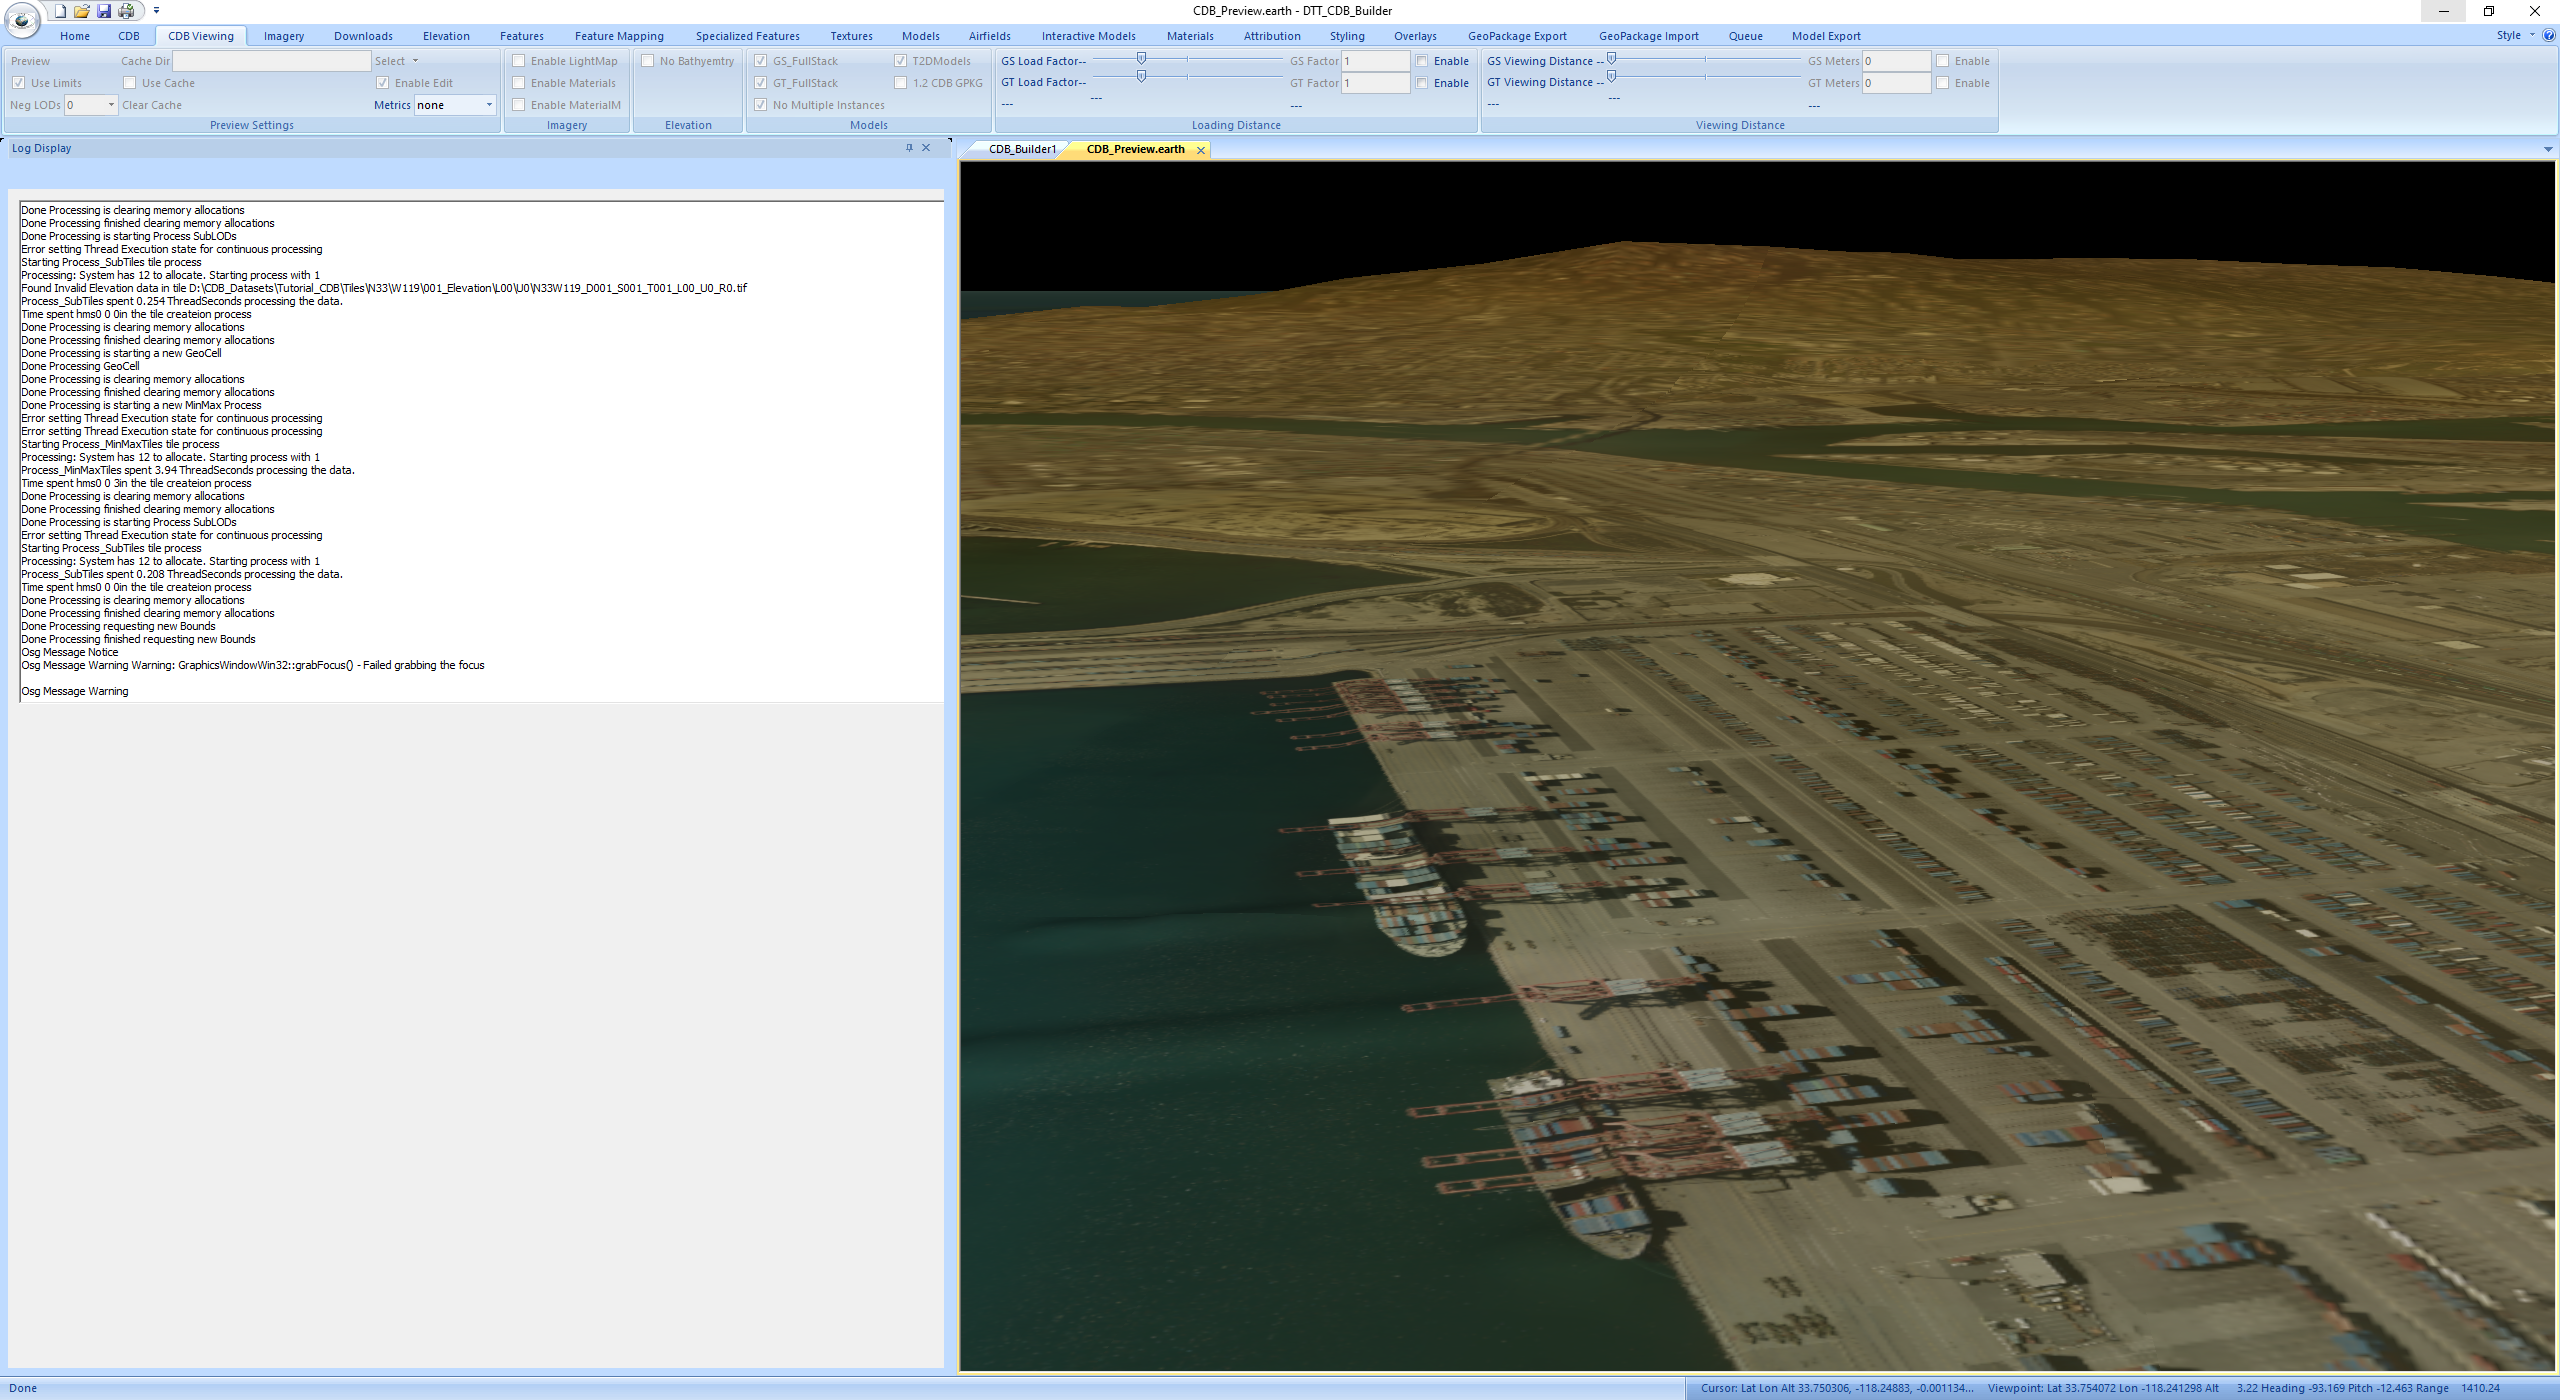Open the Specialized Features ribbon tab
Screen dimensions: 2560x1400
(748, 36)
